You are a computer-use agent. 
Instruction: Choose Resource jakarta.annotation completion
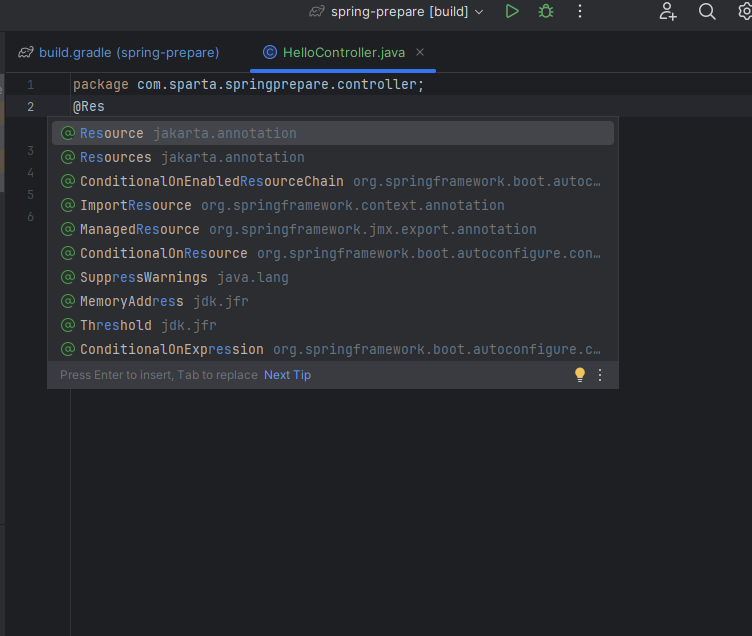[333, 133]
